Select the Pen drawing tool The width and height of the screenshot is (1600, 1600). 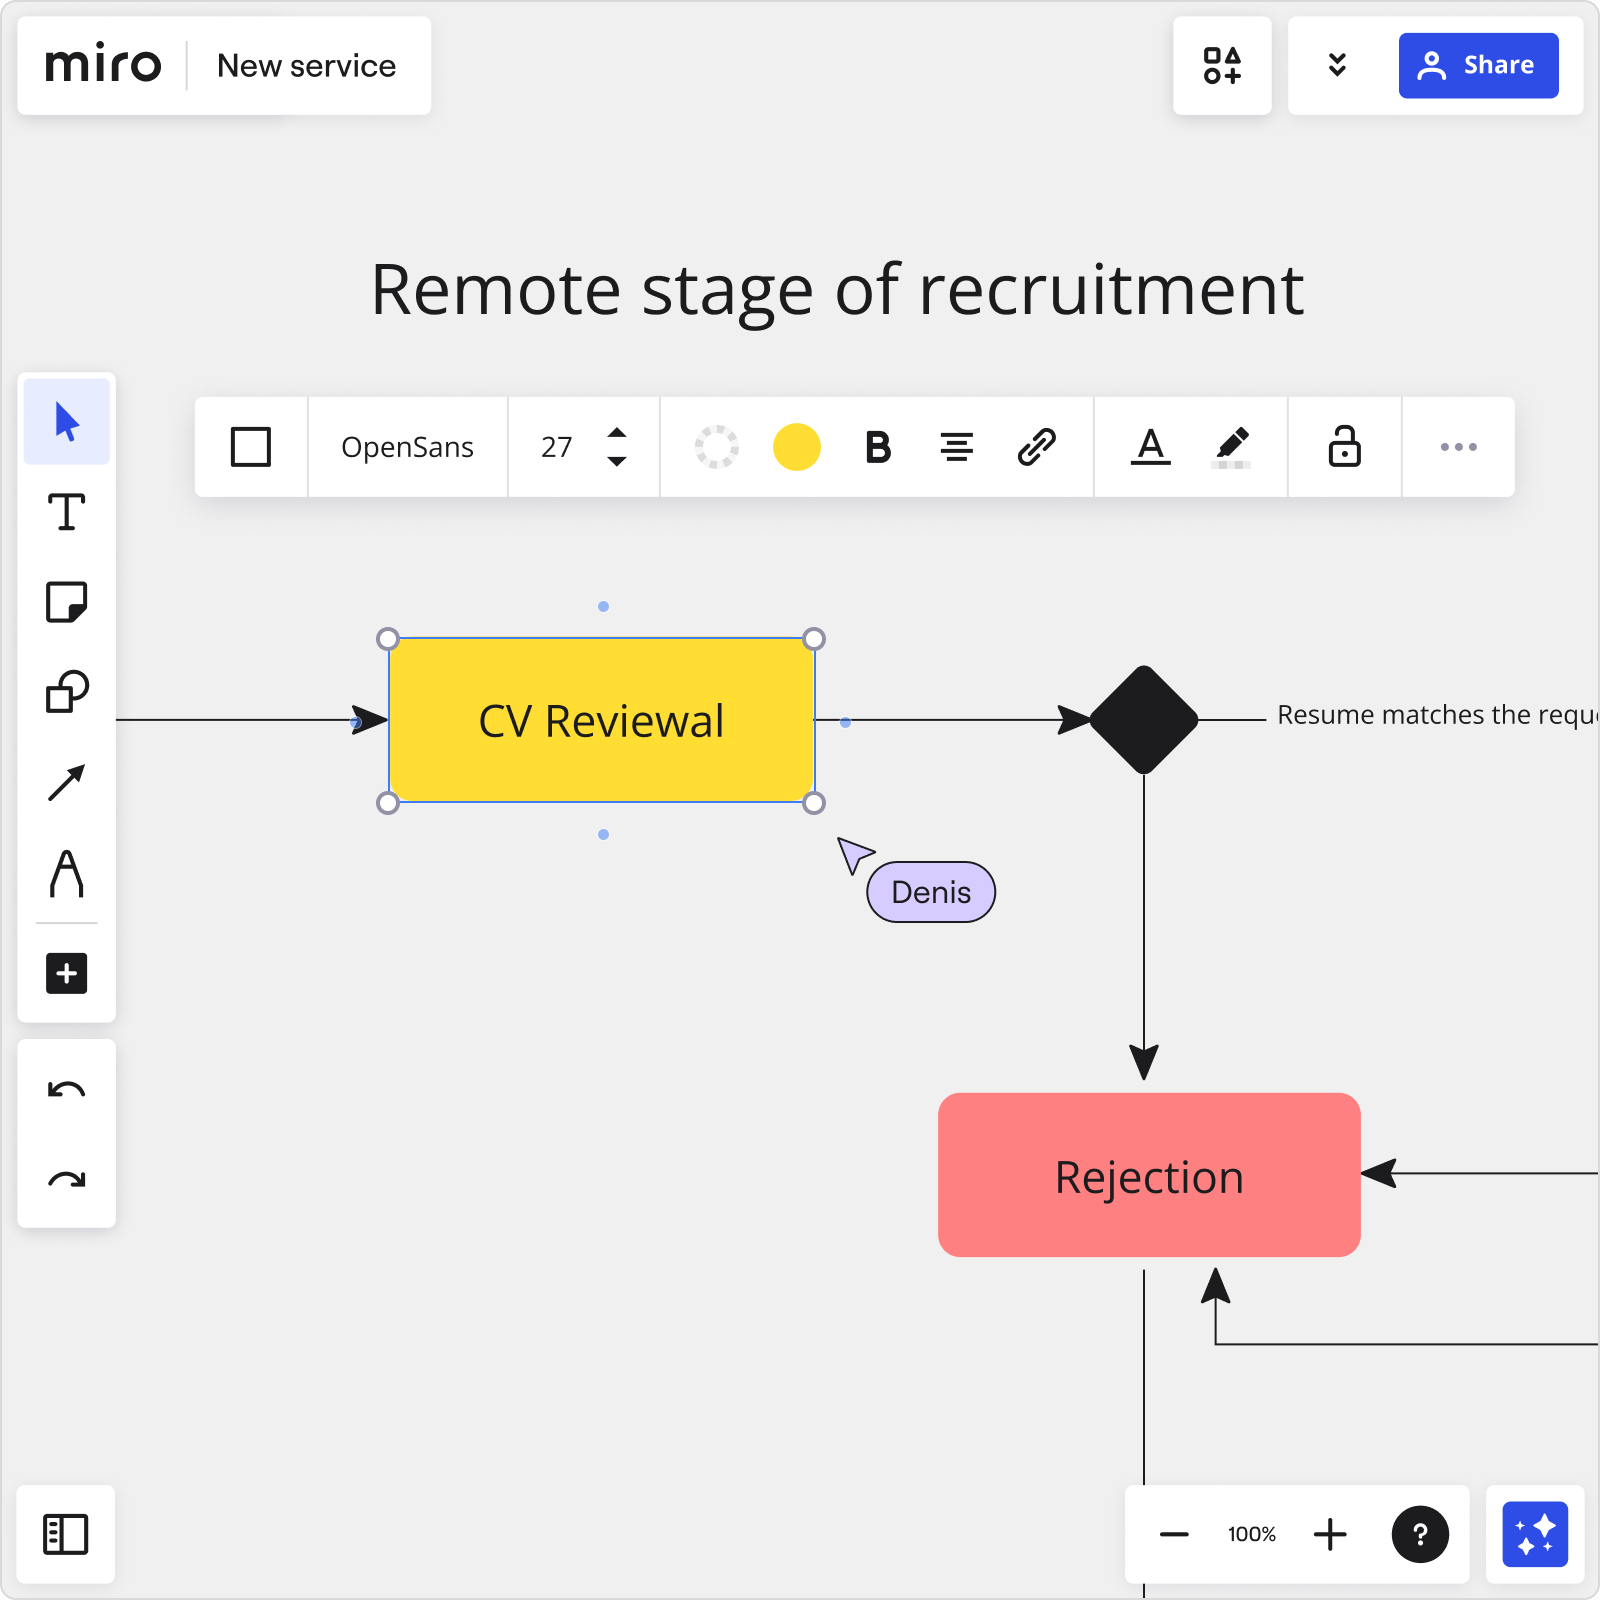(x=66, y=873)
